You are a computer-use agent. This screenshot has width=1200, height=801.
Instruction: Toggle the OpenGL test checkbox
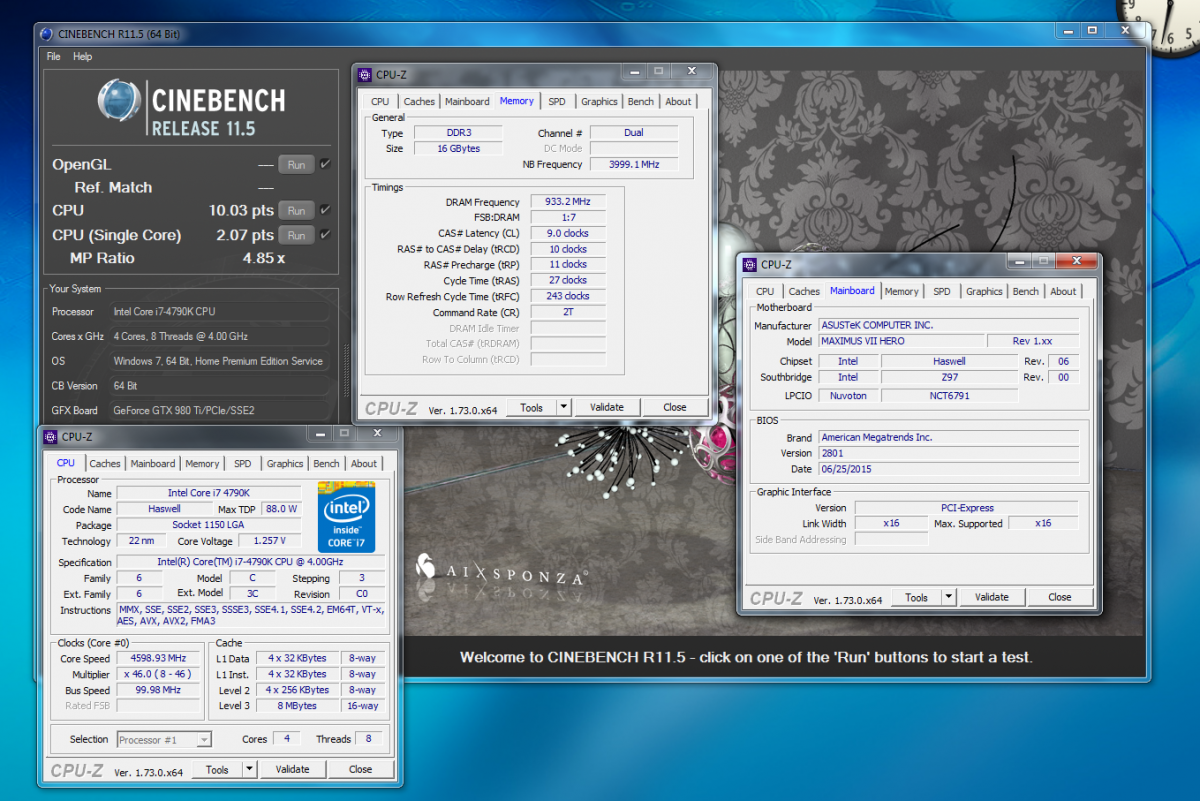[x=325, y=164]
